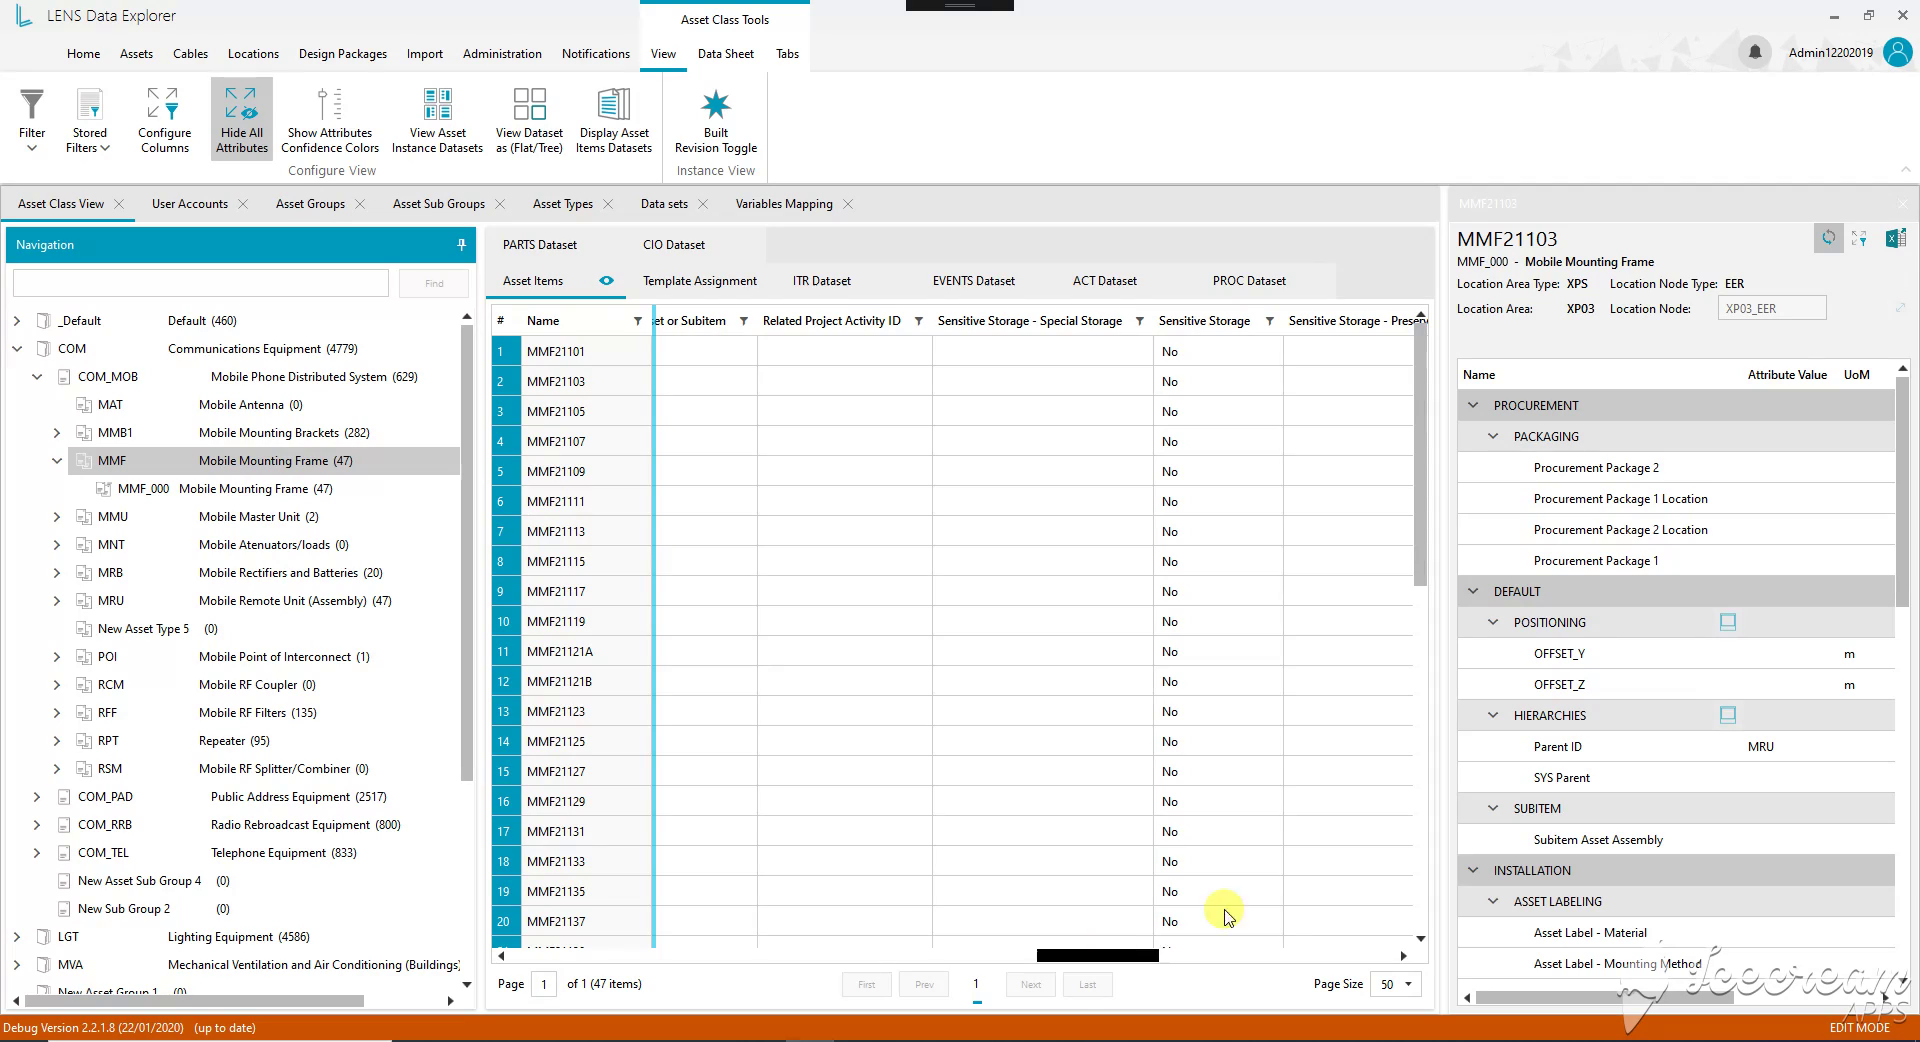Filter the Sensitive Storage column
This screenshot has width=1920, height=1042.
coord(1269,321)
